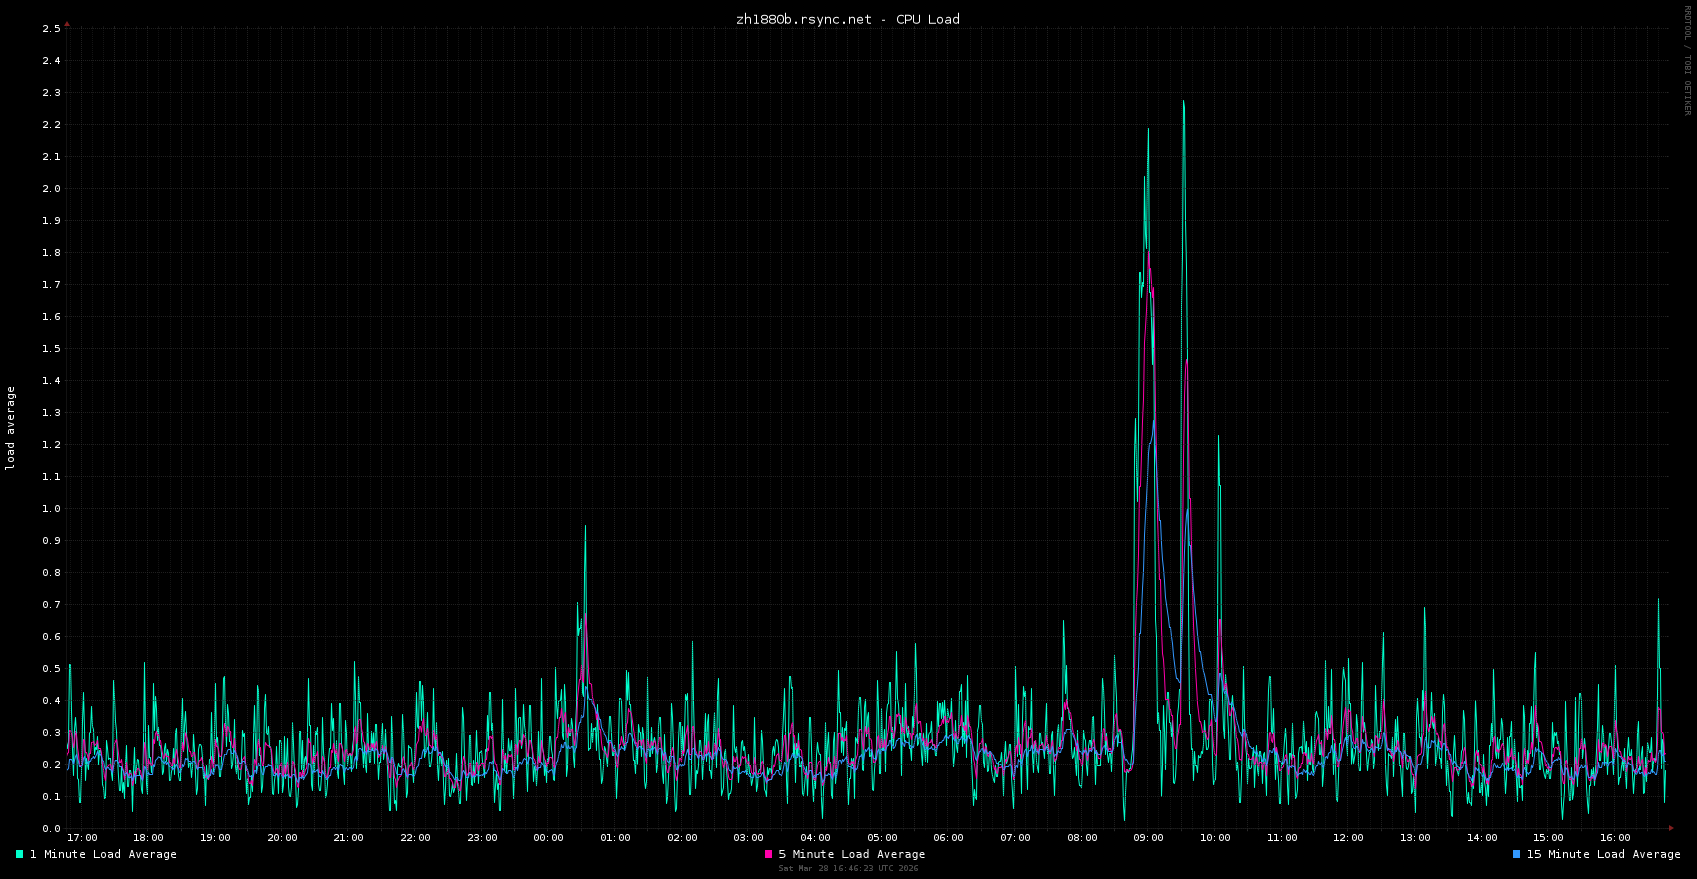The image size is (1697, 879).
Task: Click the Sat Mar 28 timestamp footer
Action: point(848,868)
